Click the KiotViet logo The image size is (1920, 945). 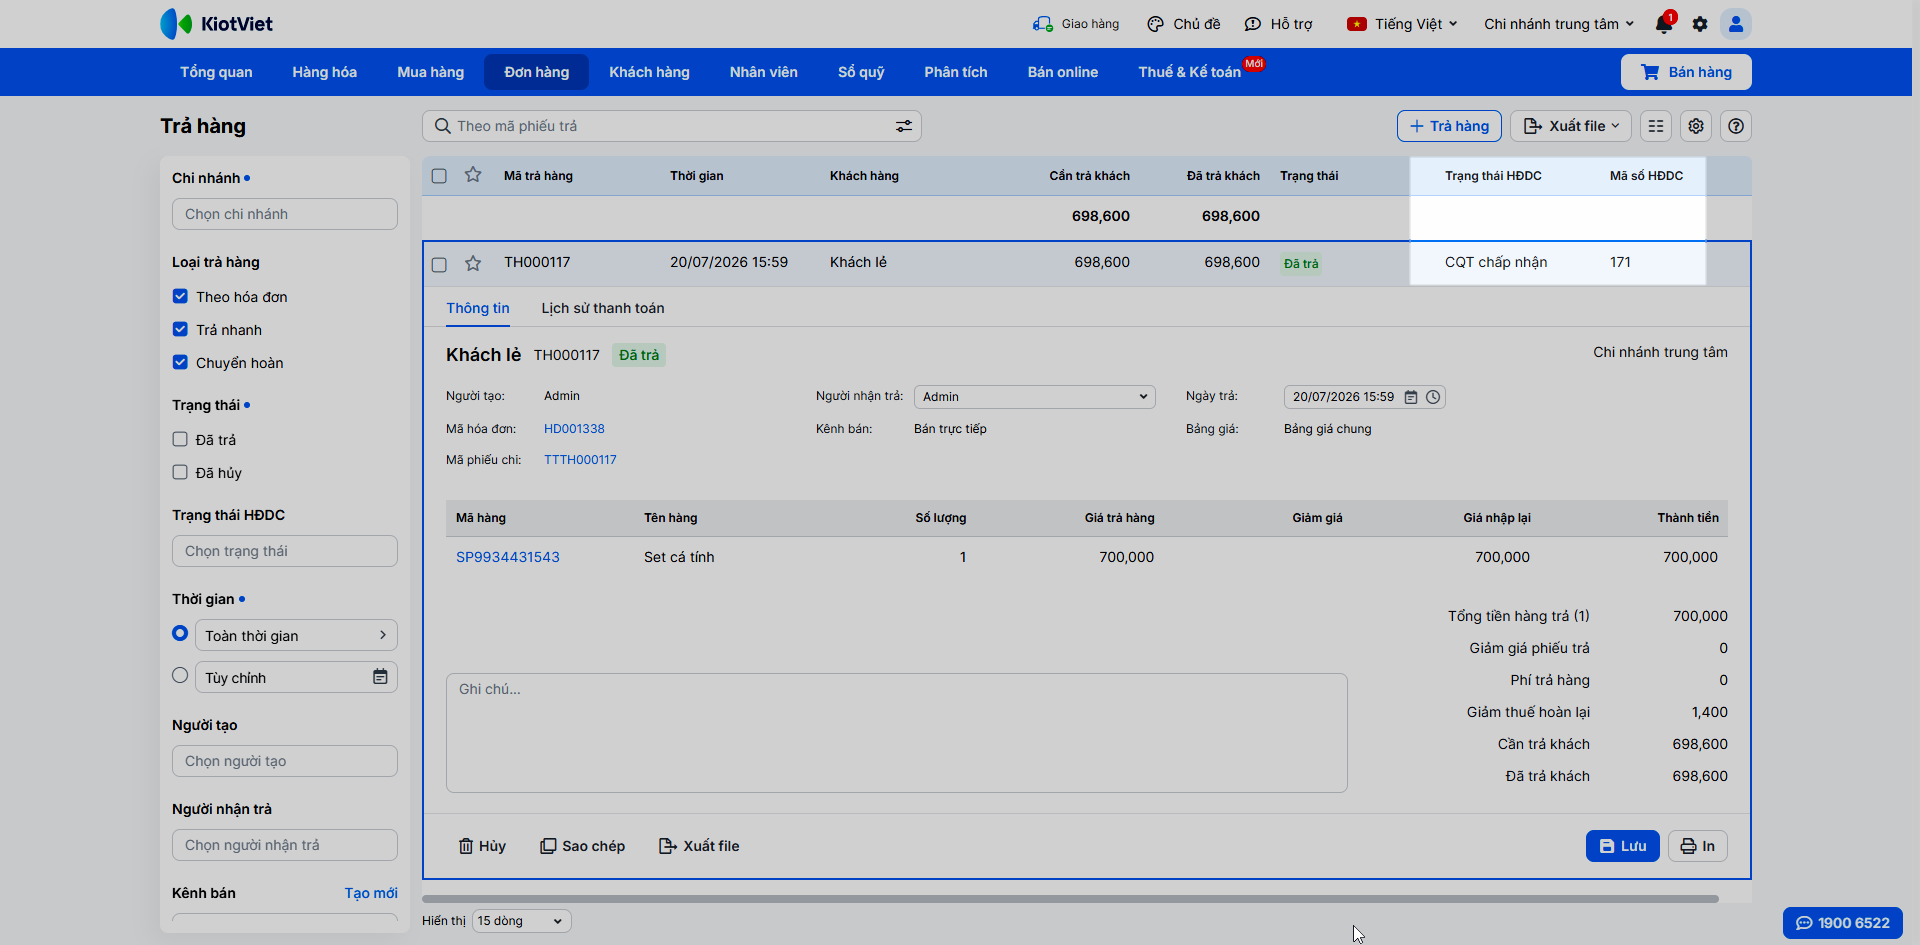216,24
